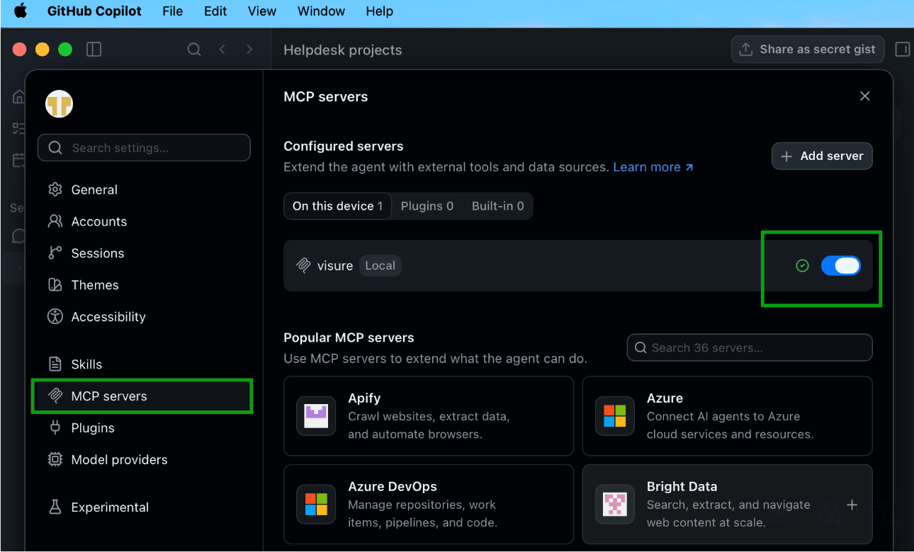The width and height of the screenshot is (914, 552).
Task: Open the Apify server card icon
Action: [x=316, y=416]
